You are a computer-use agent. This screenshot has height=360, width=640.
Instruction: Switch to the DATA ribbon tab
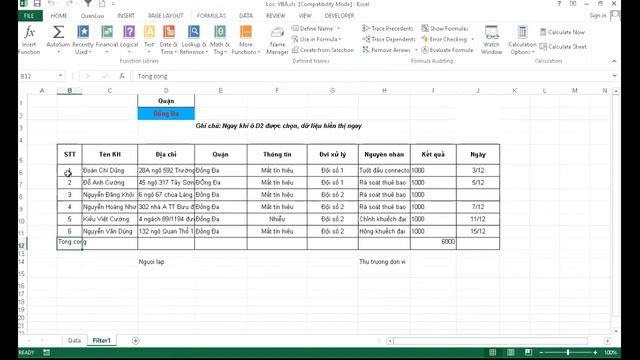coord(246,16)
